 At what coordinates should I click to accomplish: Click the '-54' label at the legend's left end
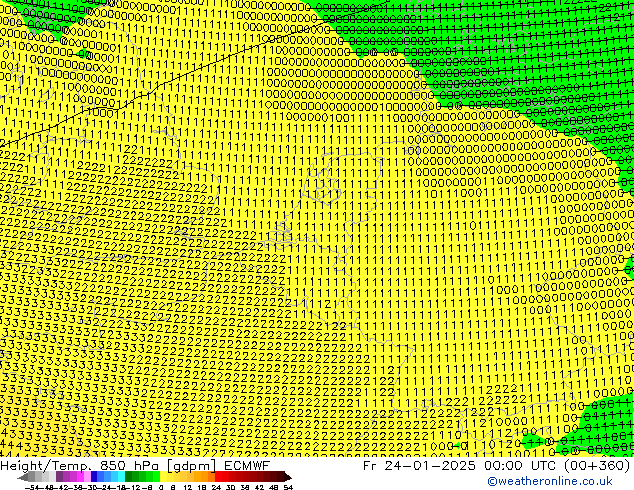32,487
